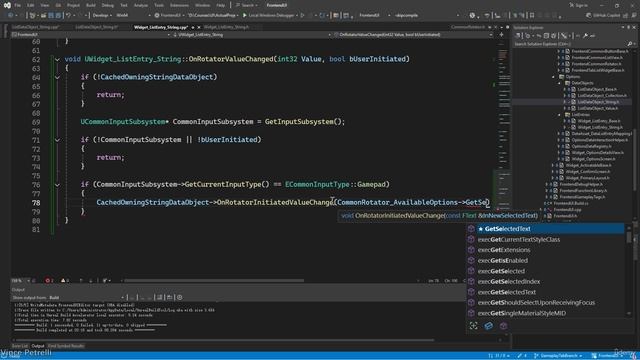
Task: Select execGetSelected completion item
Action: tap(545, 271)
